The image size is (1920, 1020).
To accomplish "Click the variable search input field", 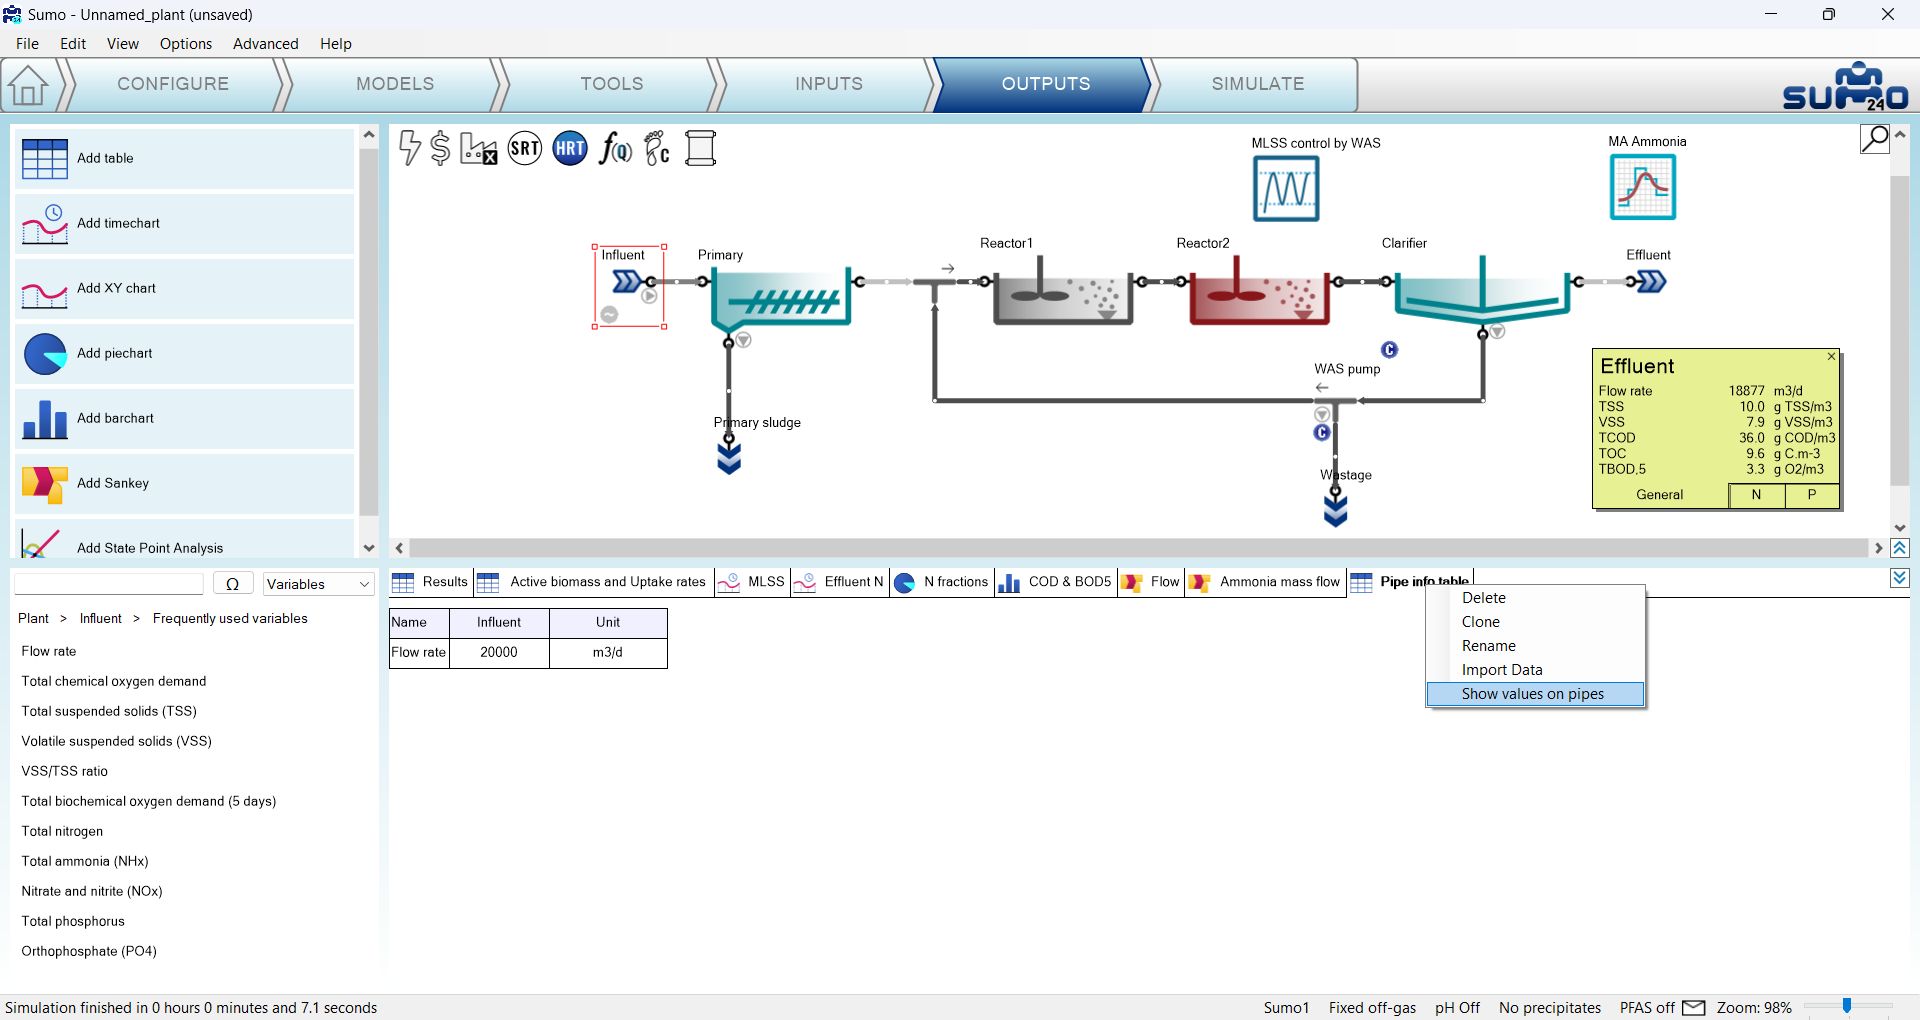I will click(x=109, y=584).
